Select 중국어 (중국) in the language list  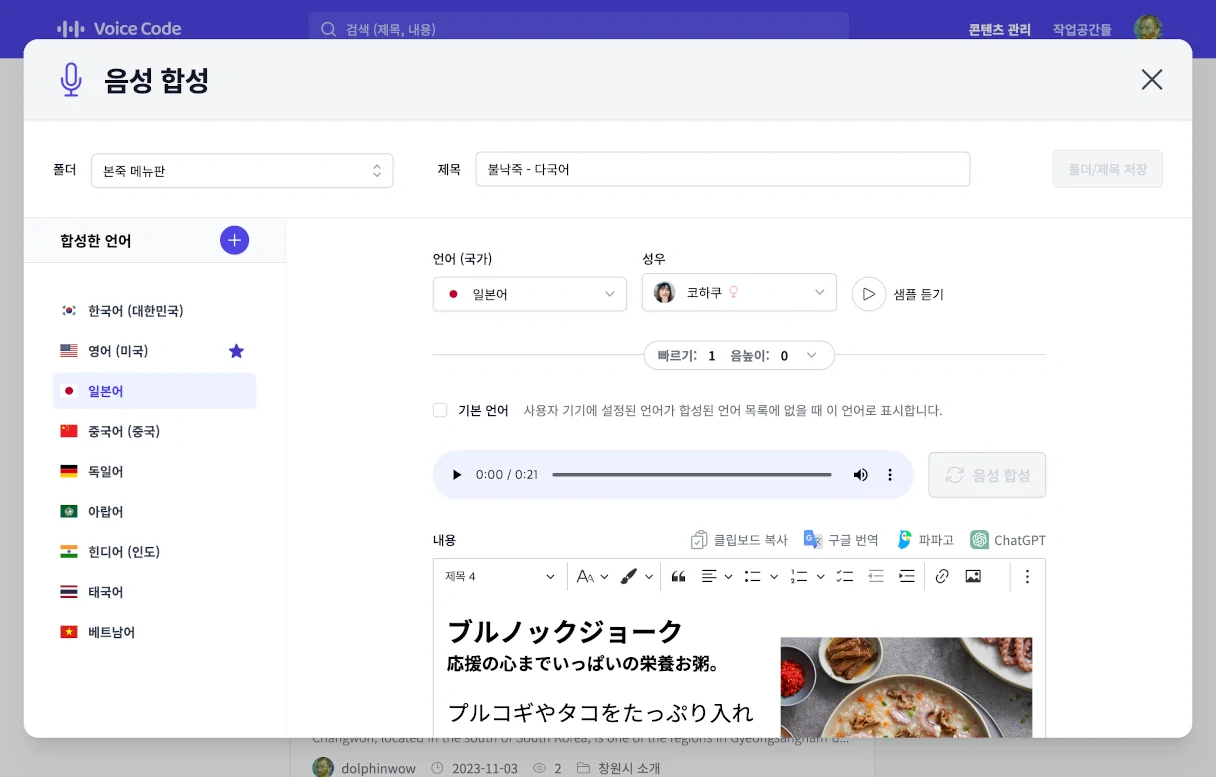[x=123, y=431]
